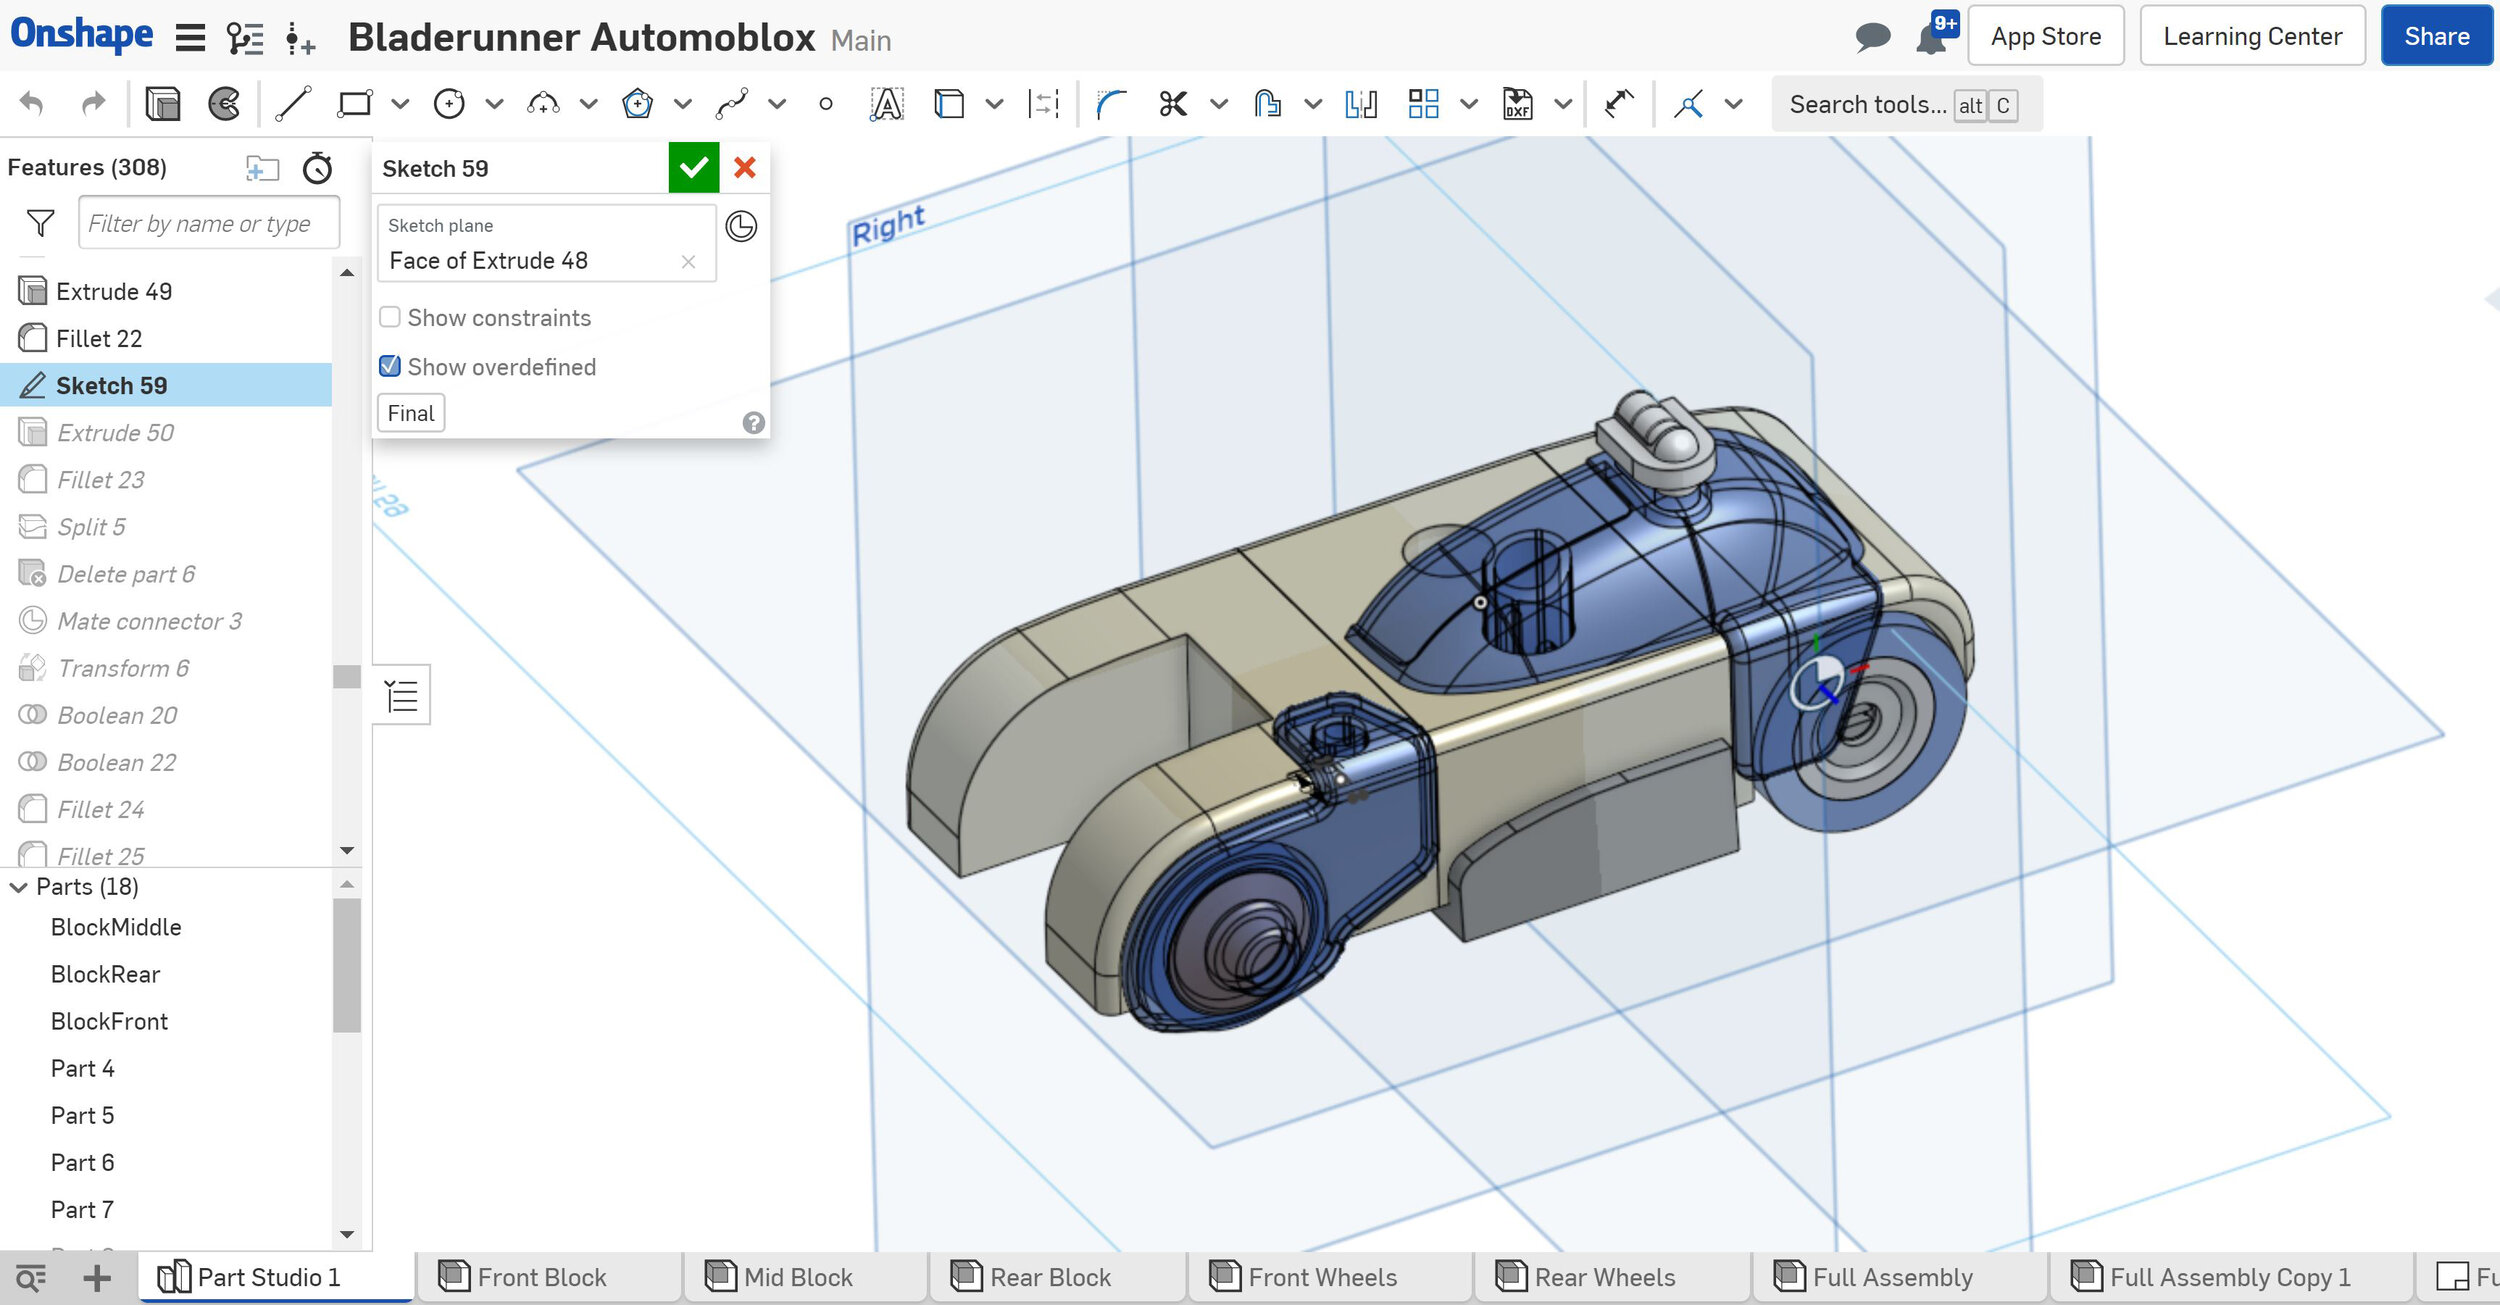The image size is (2500, 1305).
Task: Click the Share button
Action: 2436,37
